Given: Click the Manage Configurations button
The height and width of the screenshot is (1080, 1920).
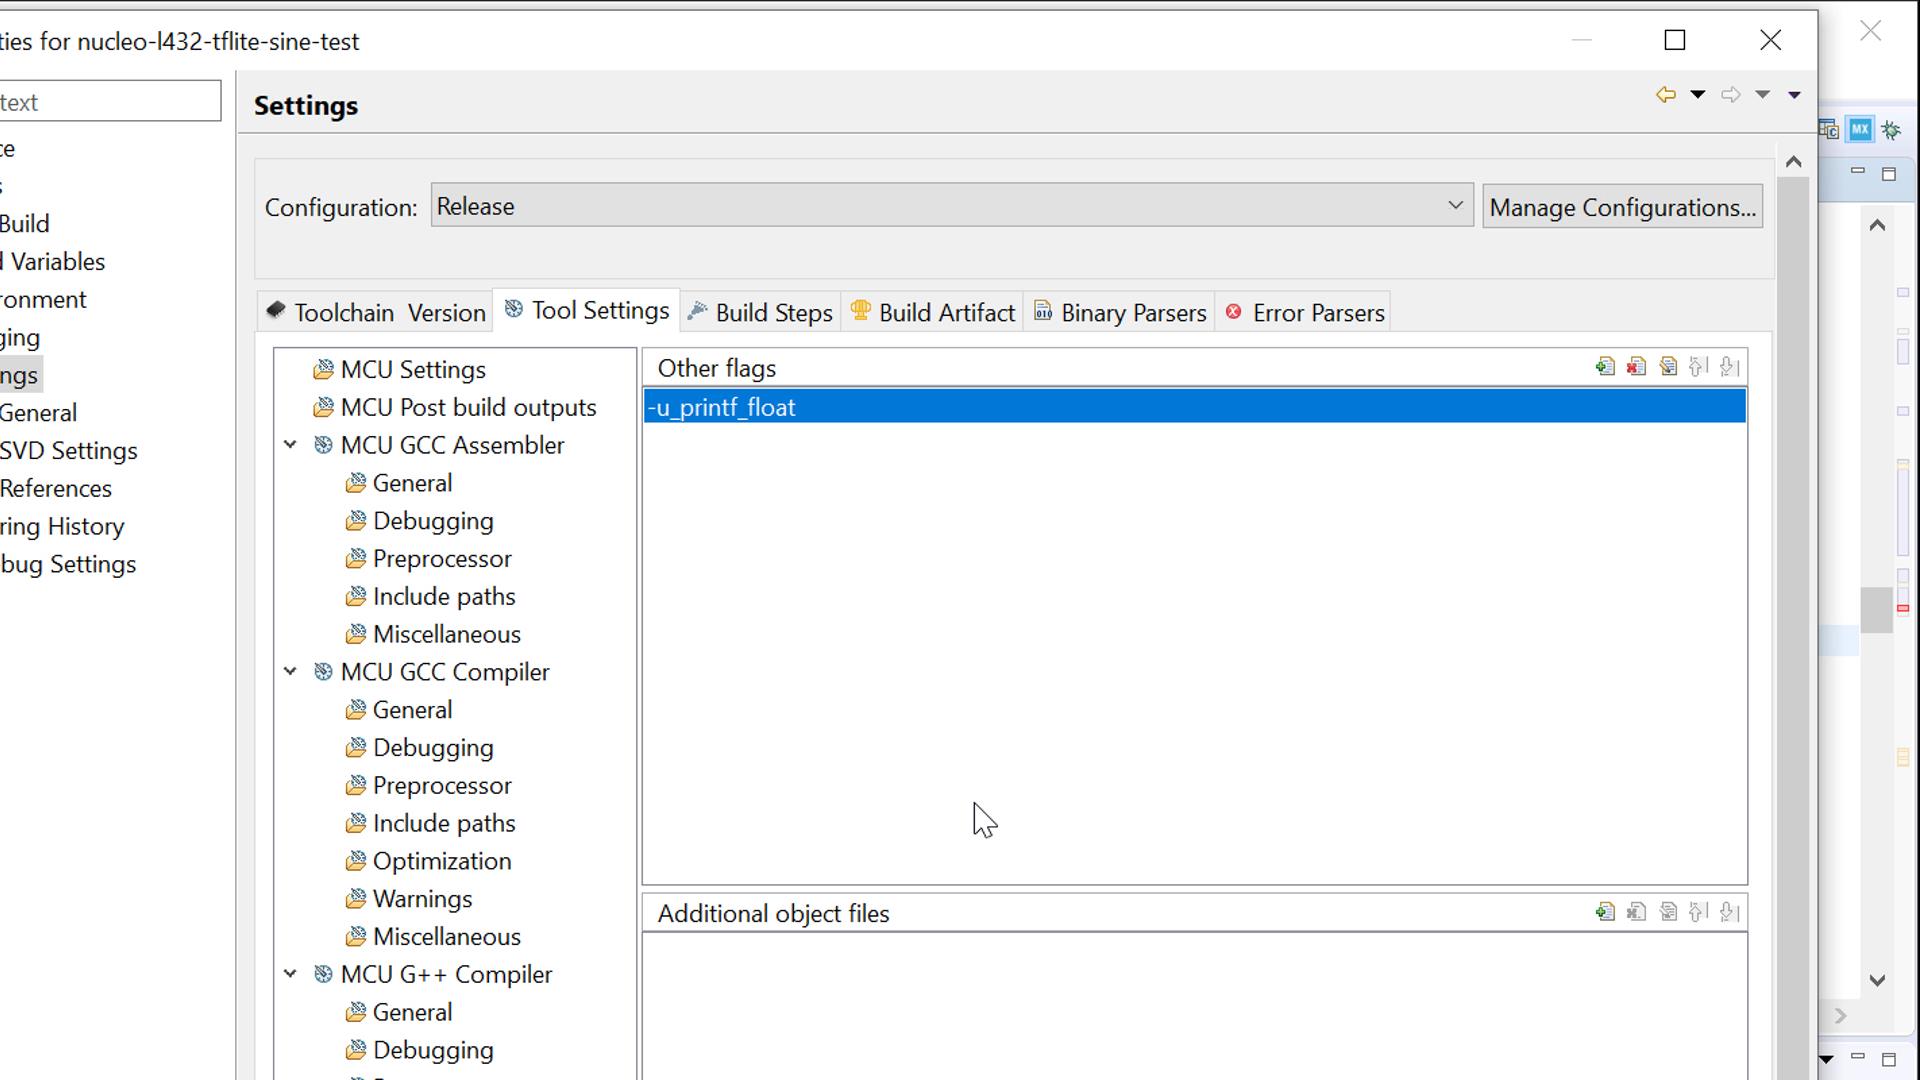Looking at the screenshot, I should [x=1622, y=206].
